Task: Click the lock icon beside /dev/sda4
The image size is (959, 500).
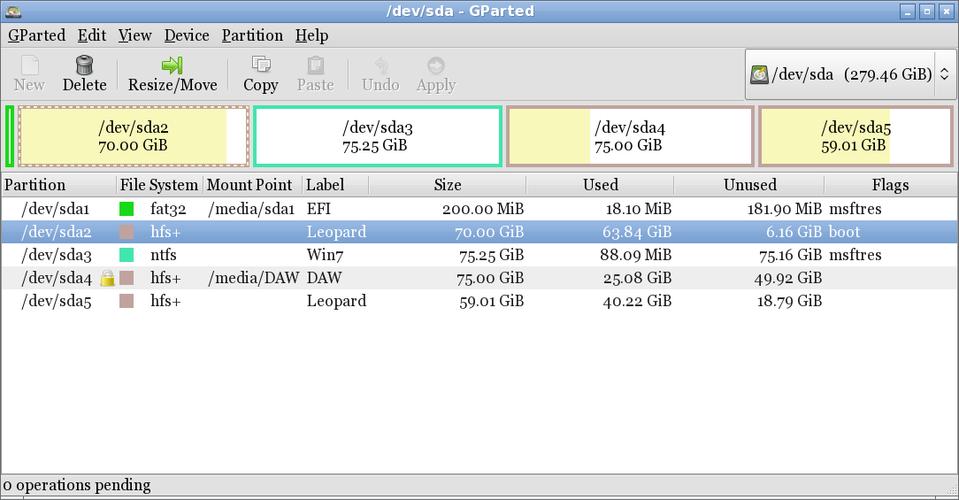Action: (x=107, y=278)
